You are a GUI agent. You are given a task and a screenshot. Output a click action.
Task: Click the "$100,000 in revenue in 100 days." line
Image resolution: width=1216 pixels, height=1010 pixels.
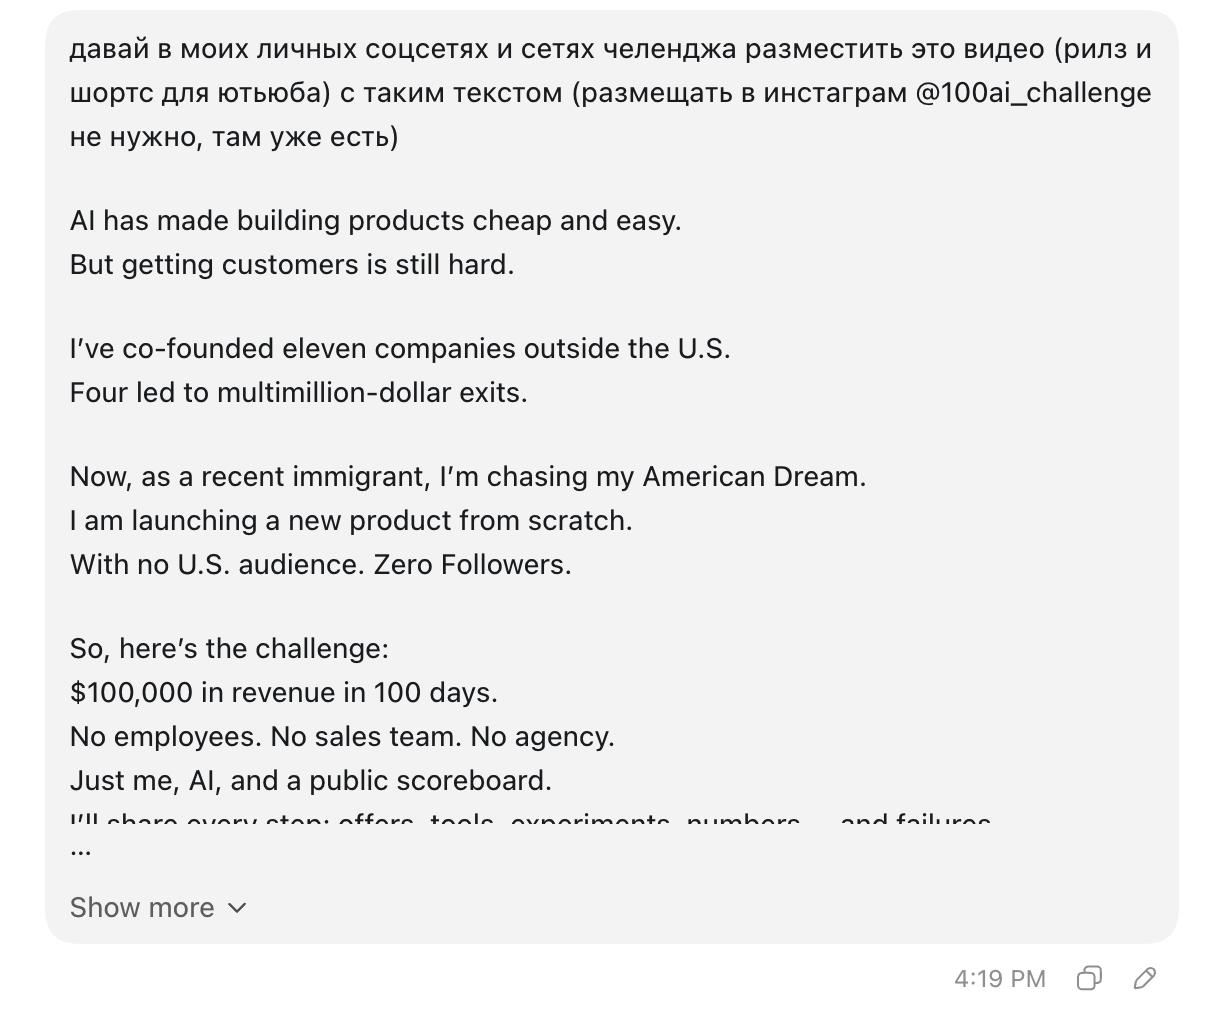(x=284, y=692)
